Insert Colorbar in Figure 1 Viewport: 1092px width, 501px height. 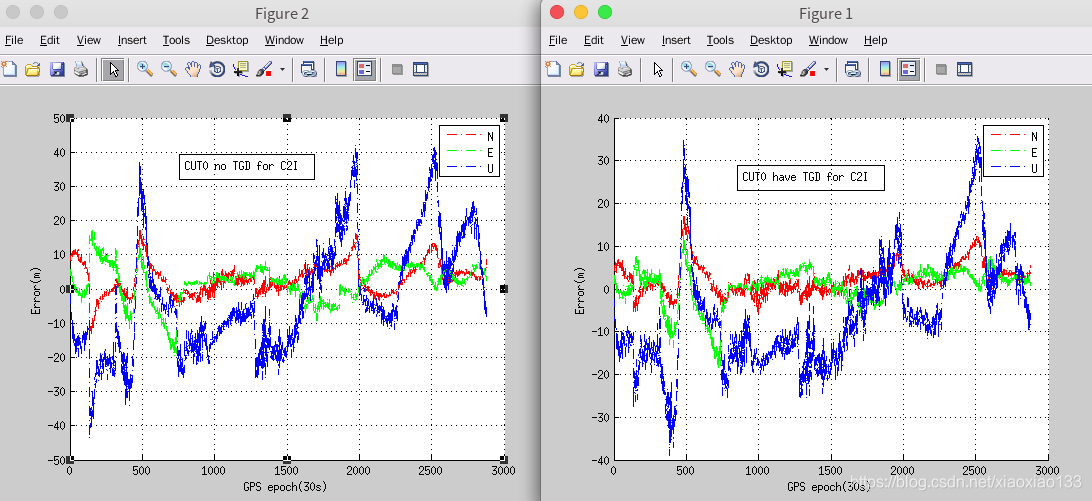(x=884, y=69)
